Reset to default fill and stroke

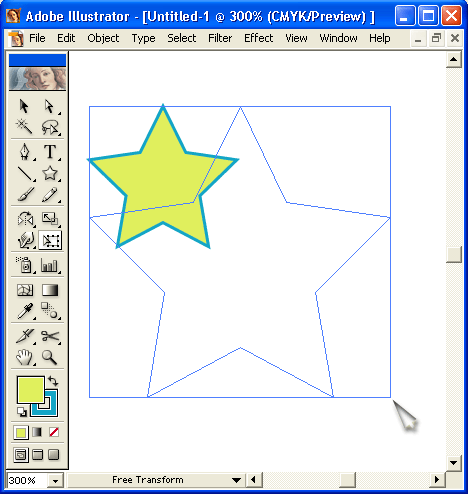[22, 412]
